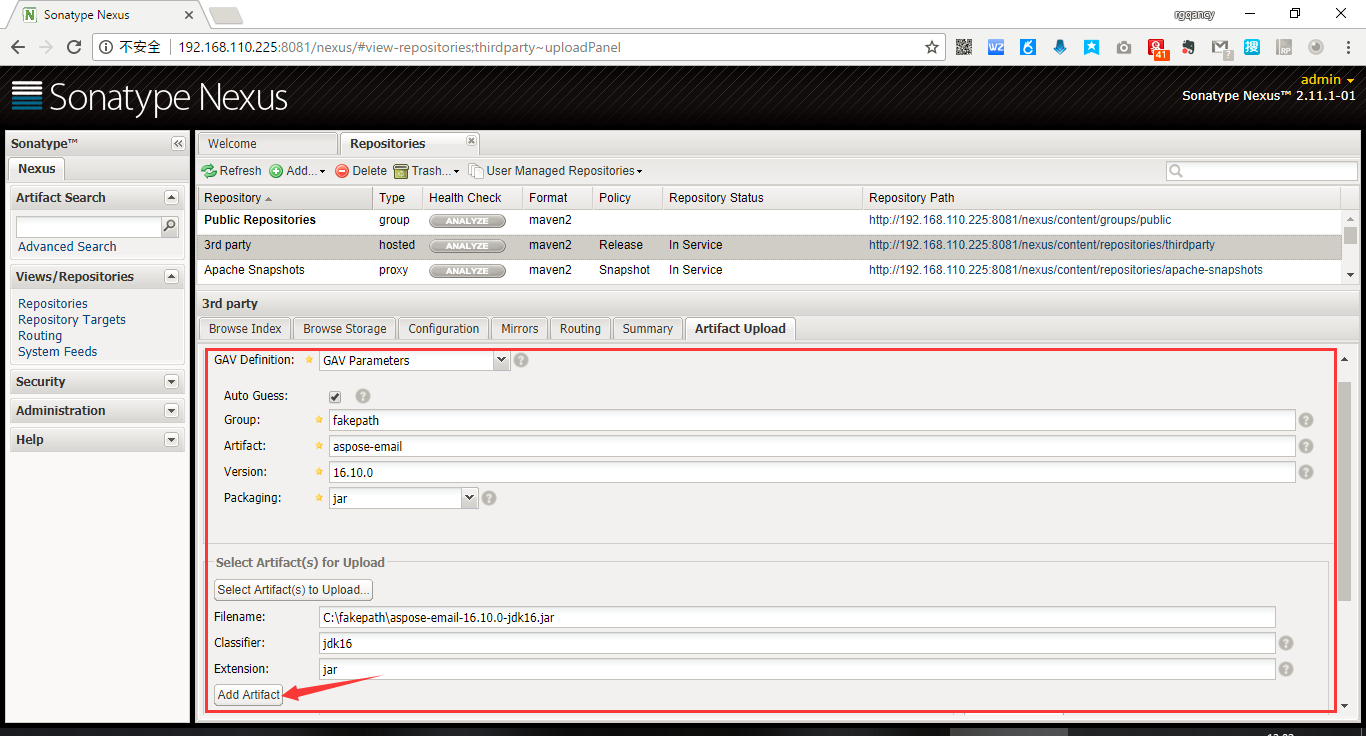The height and width of the screenshot is (736, 1366).
Task: Open the QR code browser extension
Action: [964, 47]
